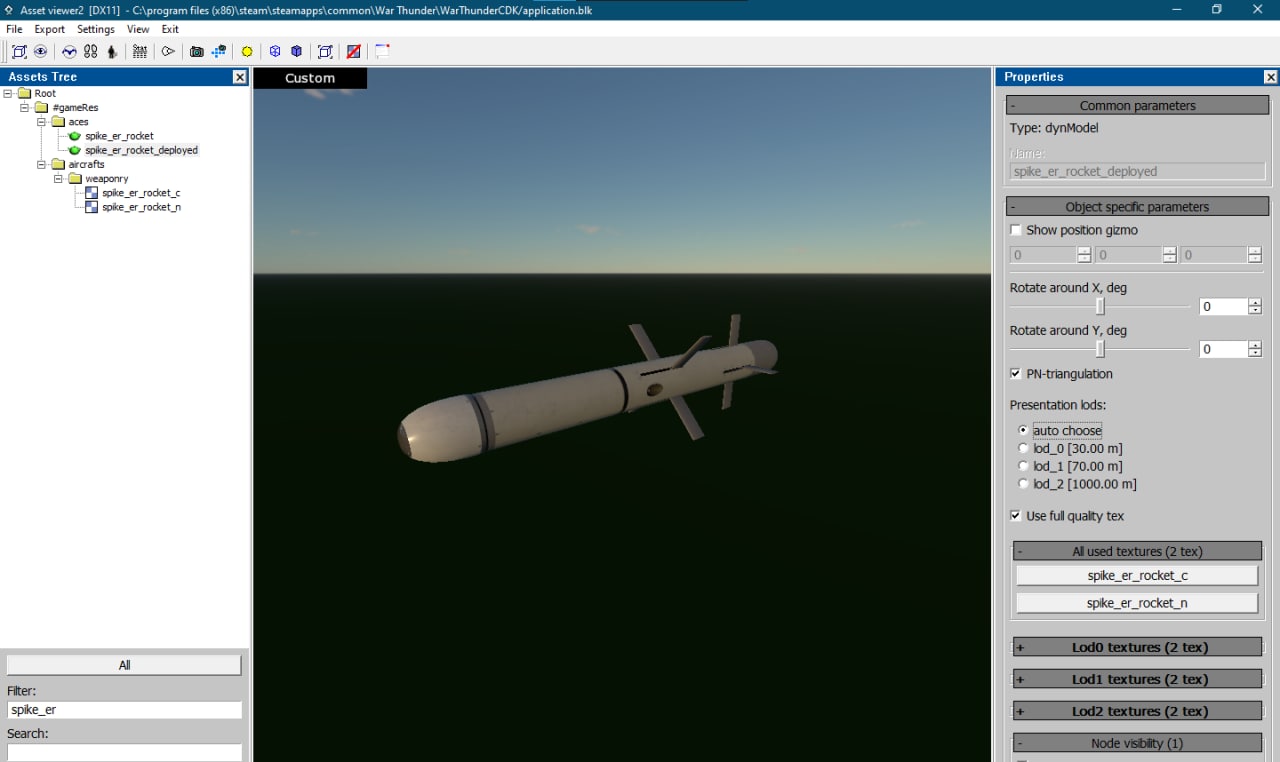Collapse the weaponry folder node
Screen dimensions: 1280x762
click(x=59, y=179)
